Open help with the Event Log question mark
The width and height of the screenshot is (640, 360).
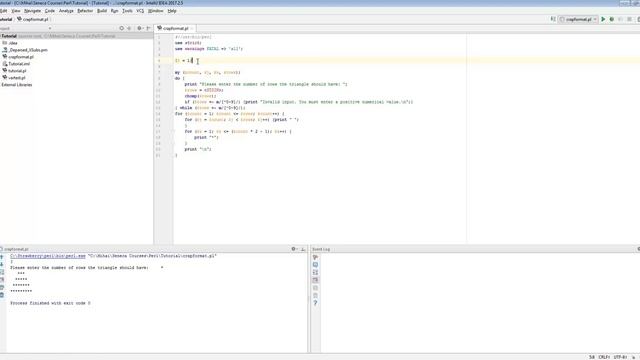[x=315, y=303]
